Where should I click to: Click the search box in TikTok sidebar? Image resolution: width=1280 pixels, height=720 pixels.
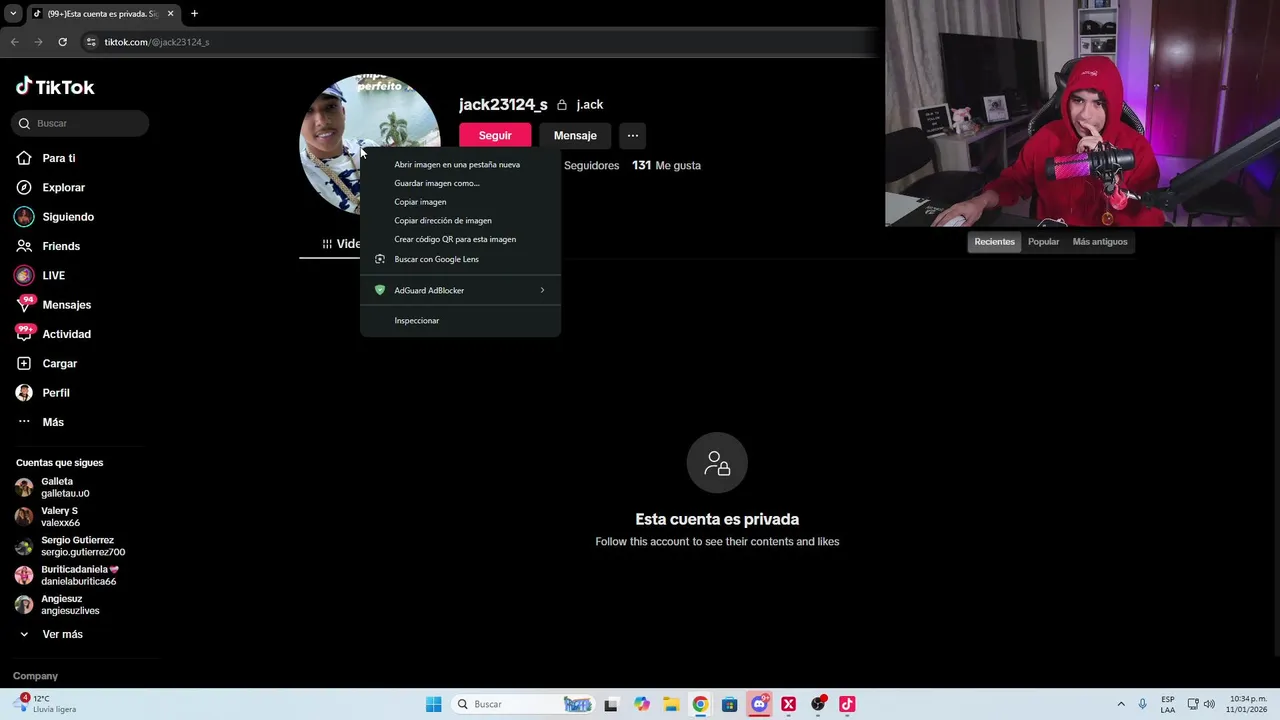(80, 123)
